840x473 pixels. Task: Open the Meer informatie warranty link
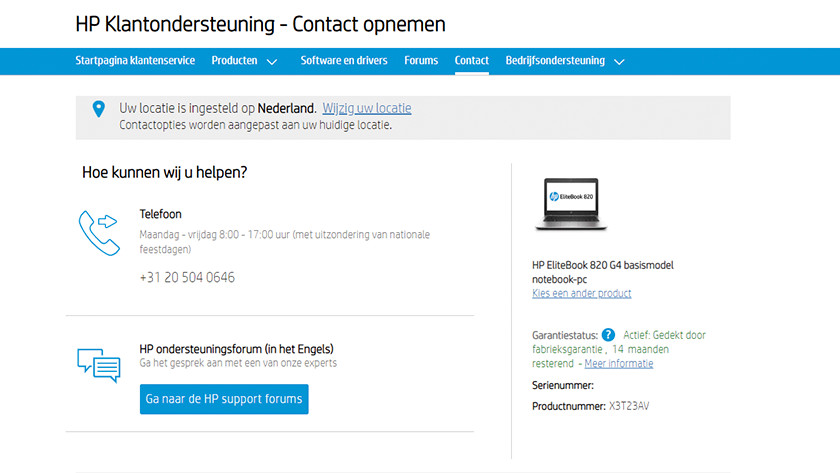pos(619,364)
